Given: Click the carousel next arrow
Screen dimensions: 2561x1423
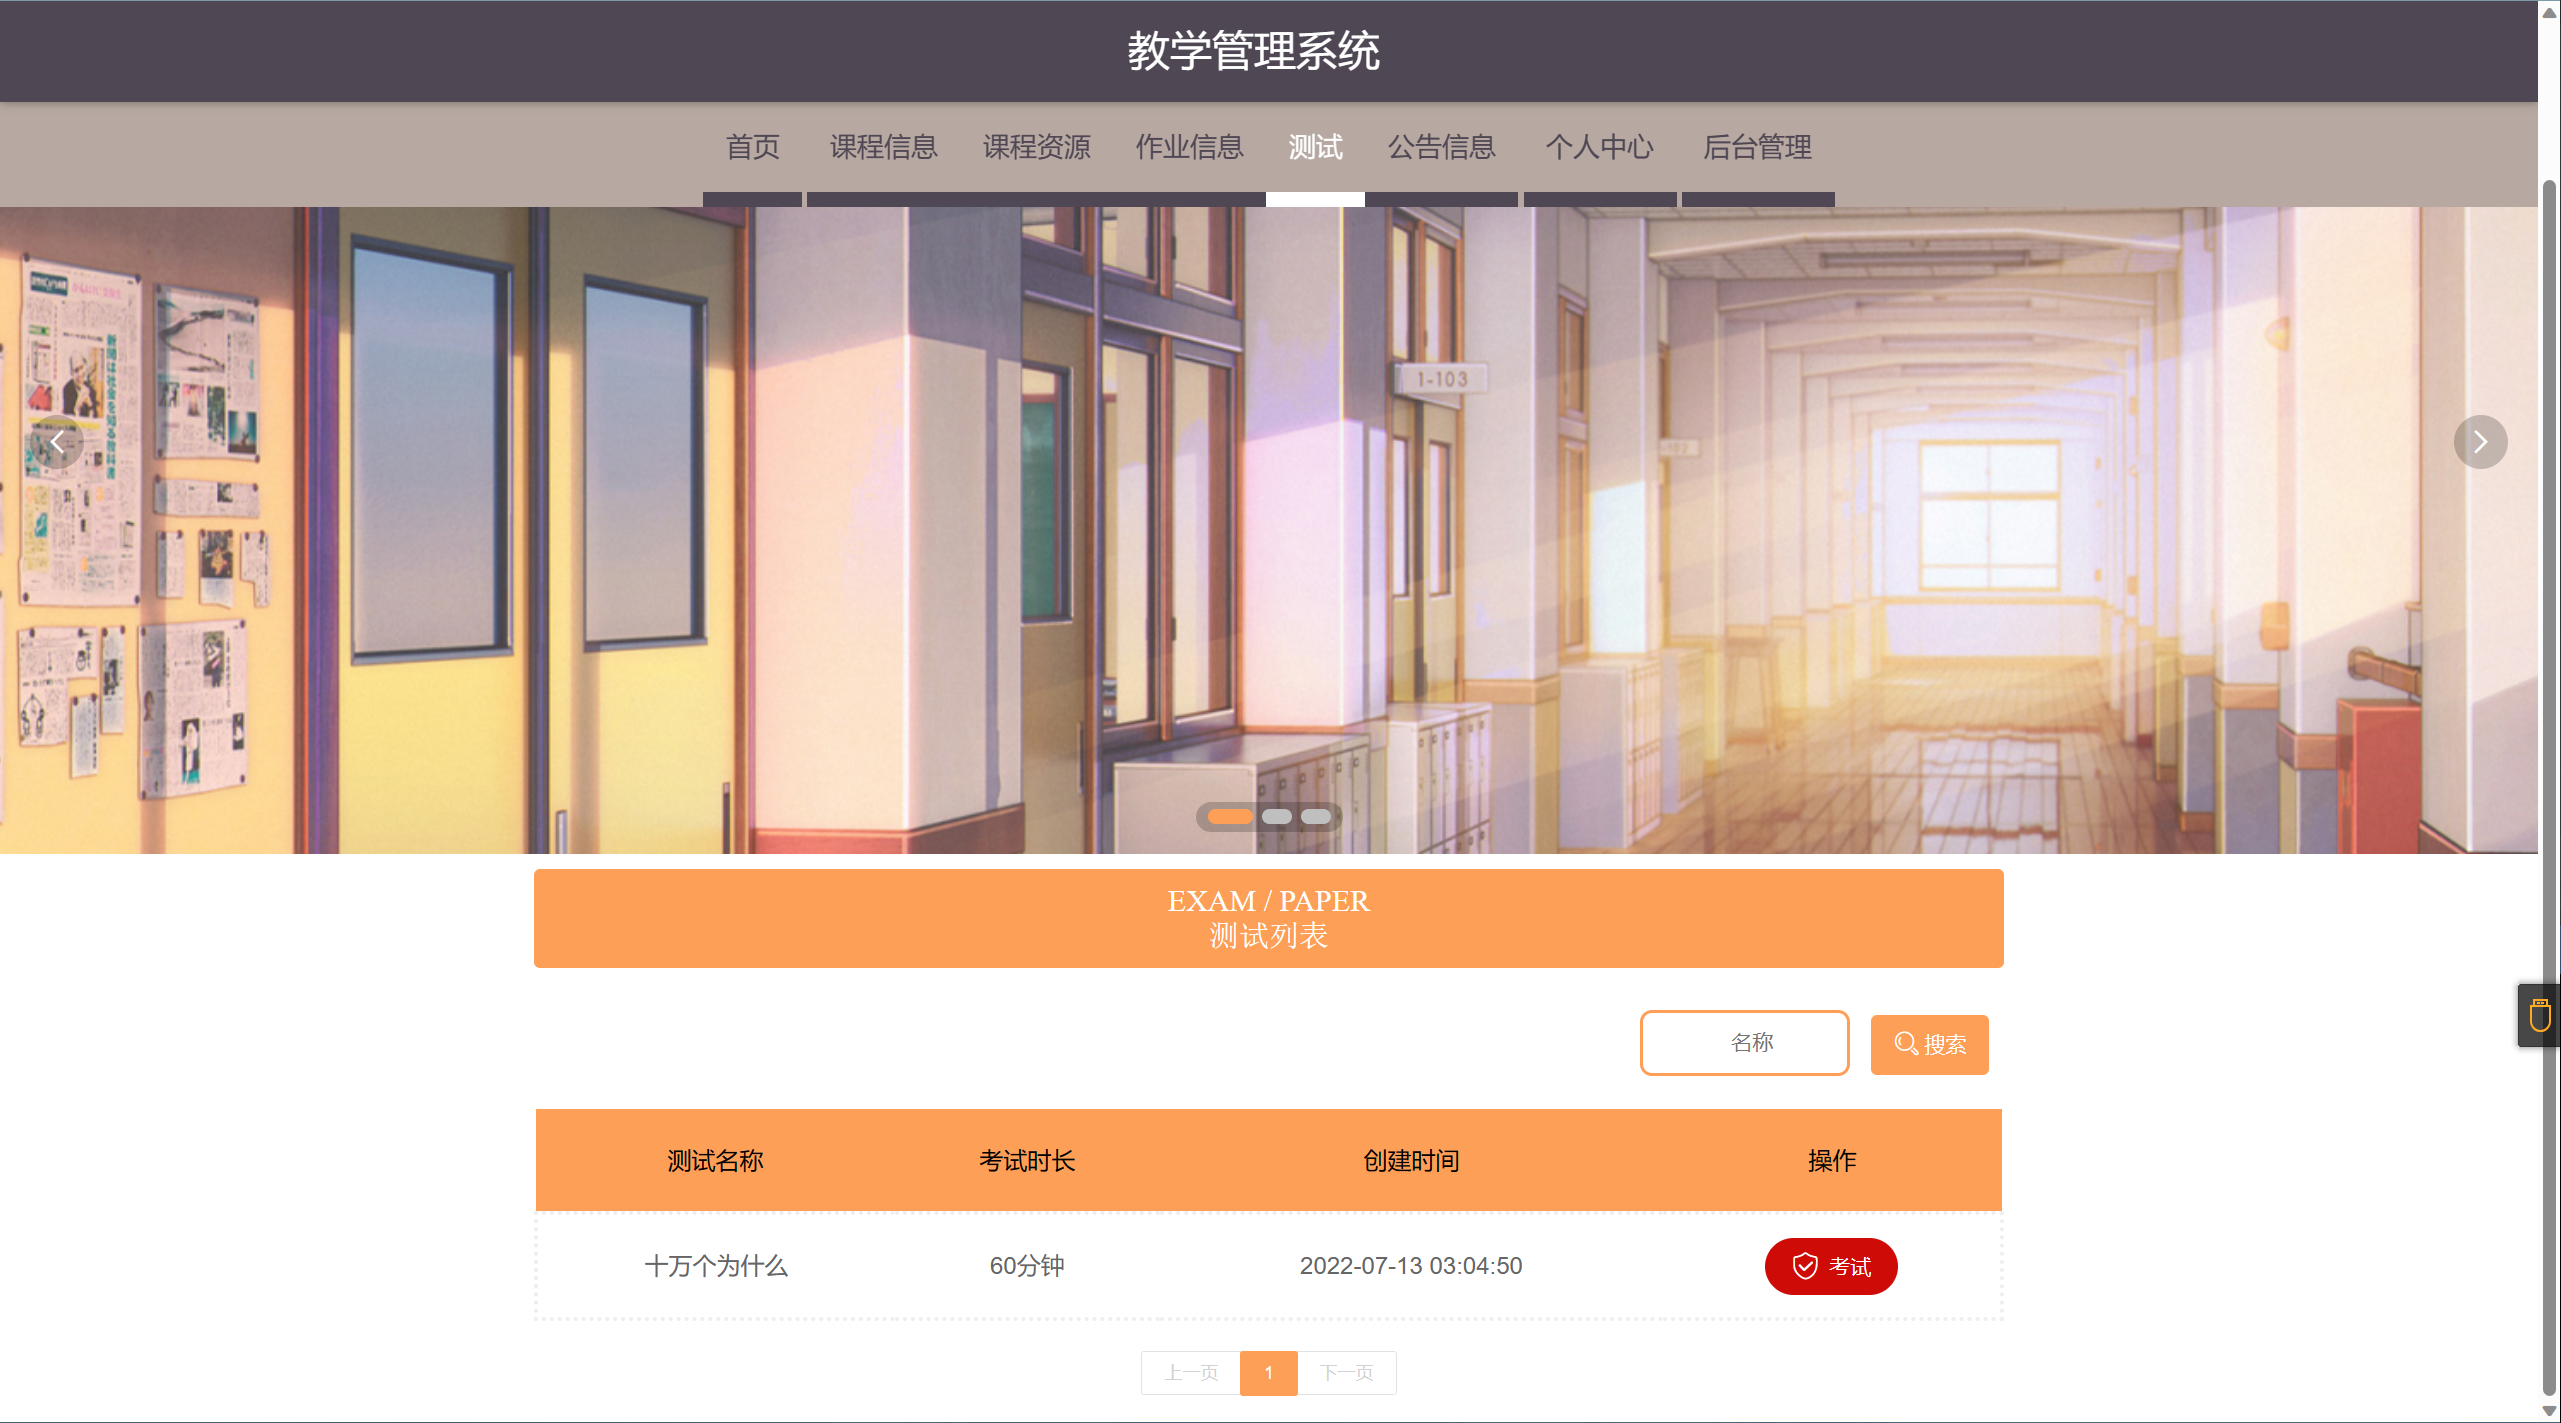Looking at the screenshot, I should [2479, 442].
